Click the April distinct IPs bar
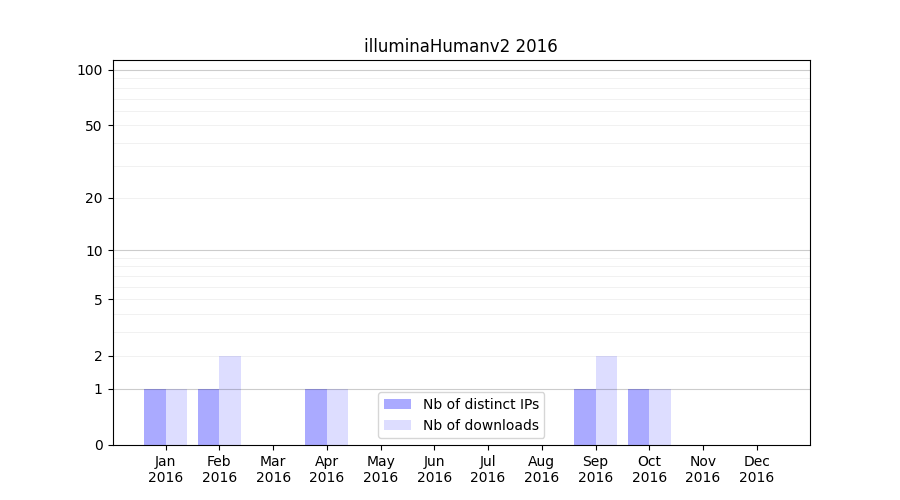 (x=316, y=417)
